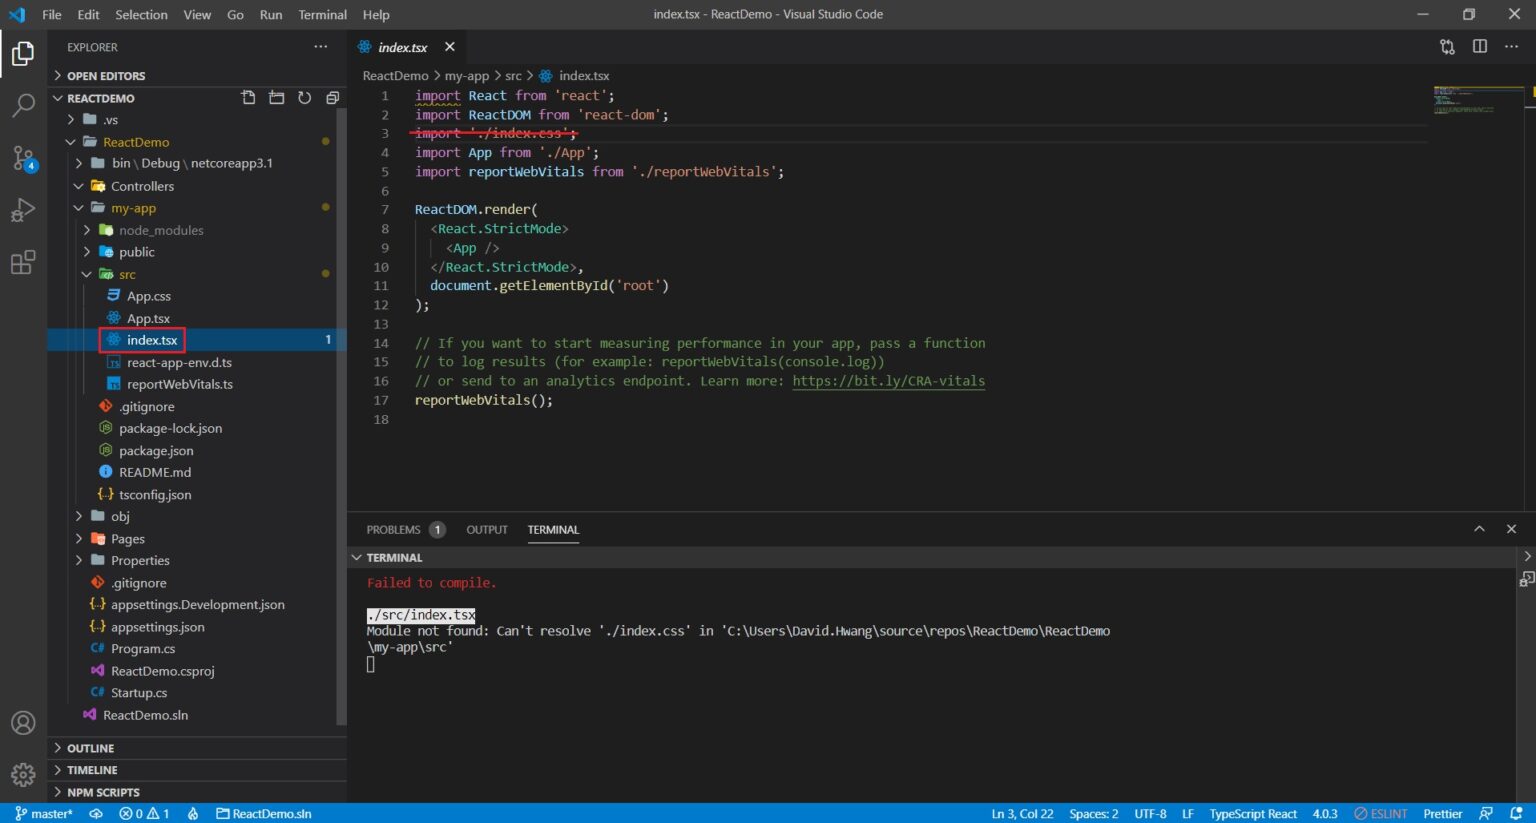Click the New File icon in Explorer
The height and width of the screenshot is (823, 1536).
[x=248, y=98]
